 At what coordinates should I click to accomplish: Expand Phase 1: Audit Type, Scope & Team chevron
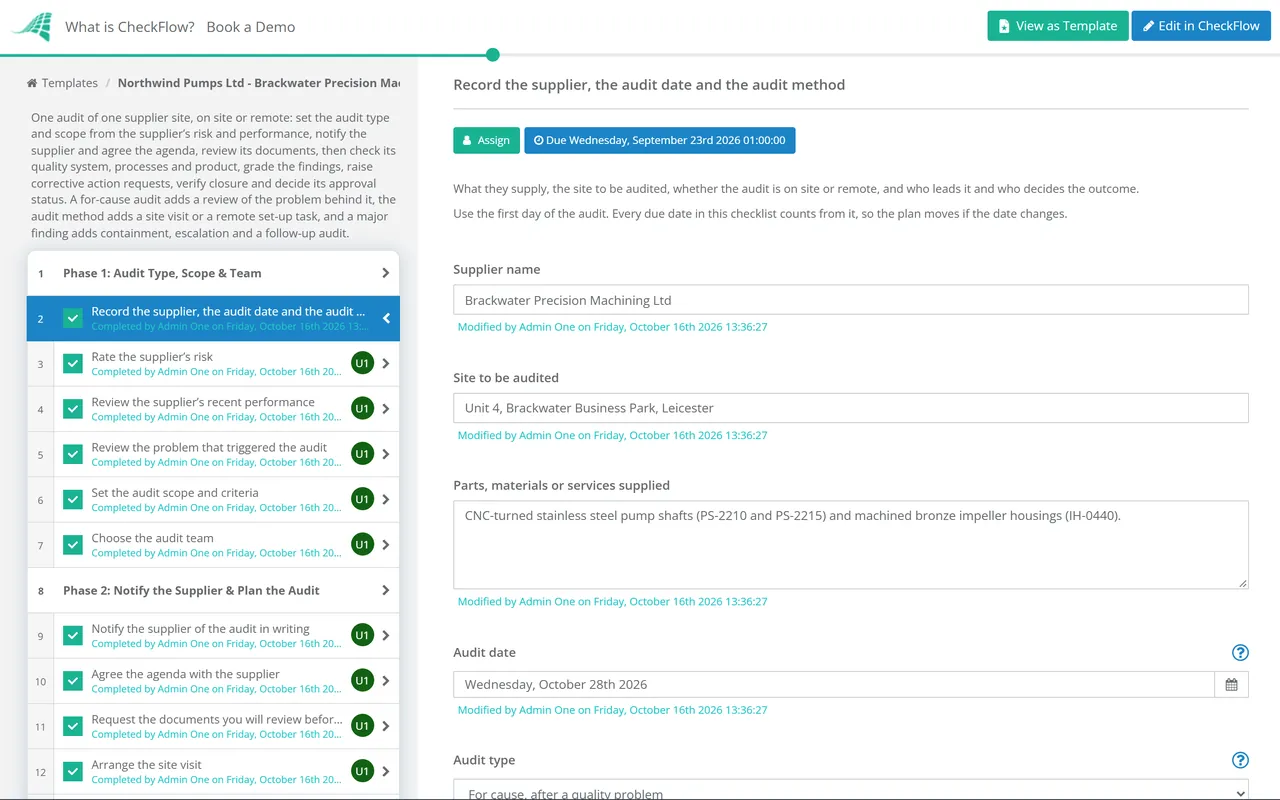[386, 273]
